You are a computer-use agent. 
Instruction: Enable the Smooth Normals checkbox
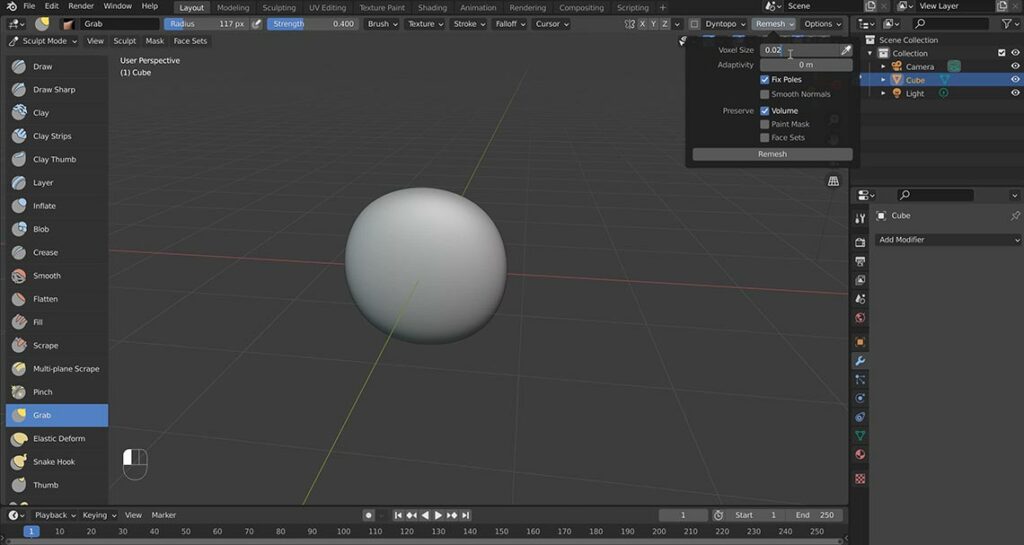pos(765,95)
